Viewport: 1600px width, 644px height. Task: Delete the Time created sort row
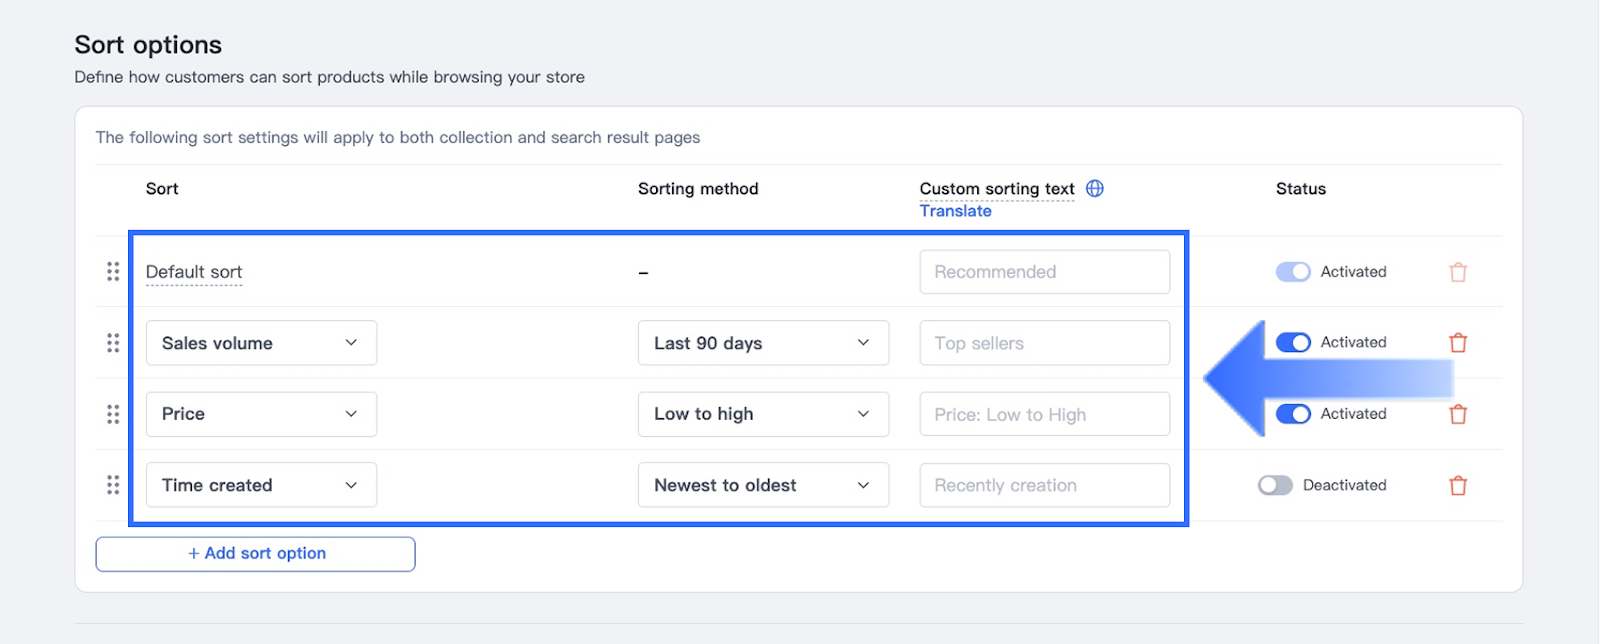point(1458,486)
